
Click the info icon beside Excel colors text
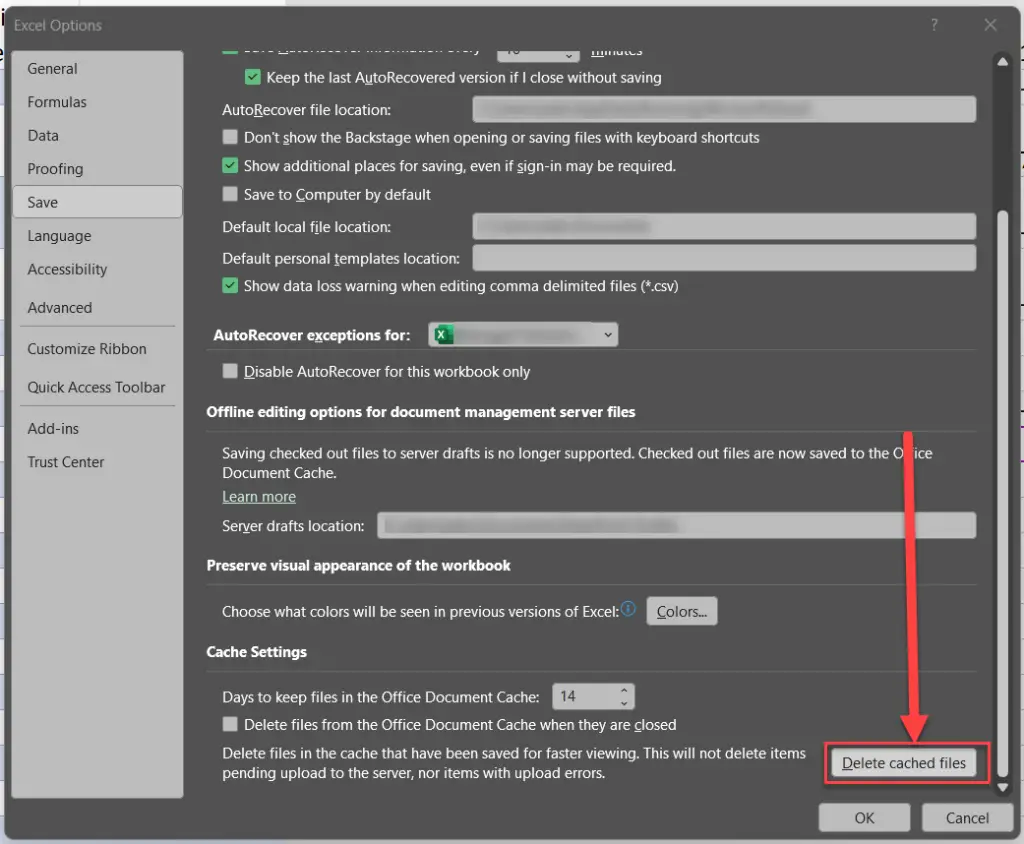(x=628, y=609)
